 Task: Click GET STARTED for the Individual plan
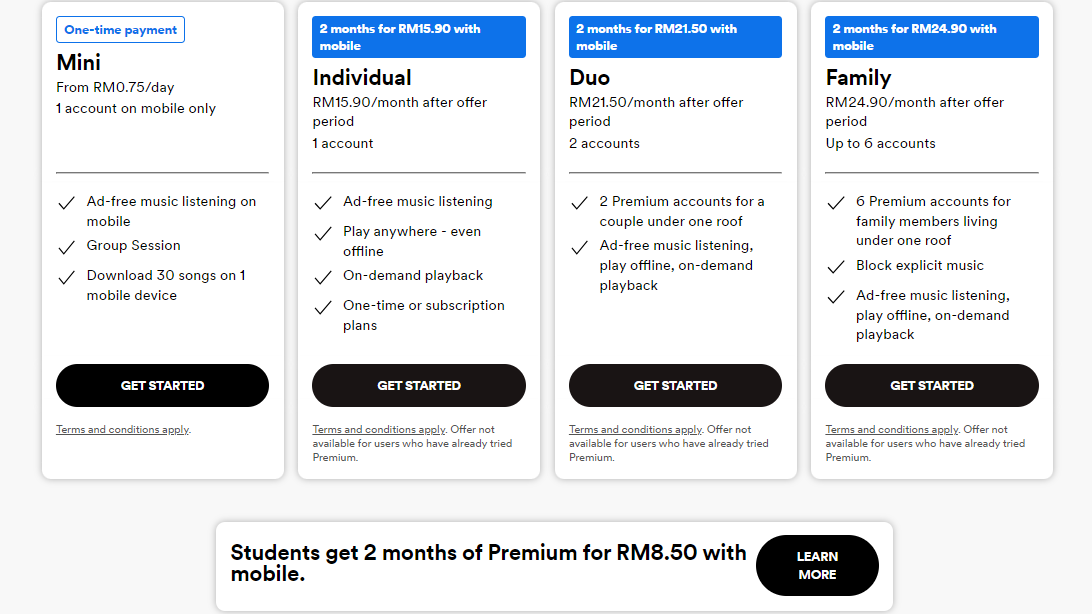(x=419, y=385)
